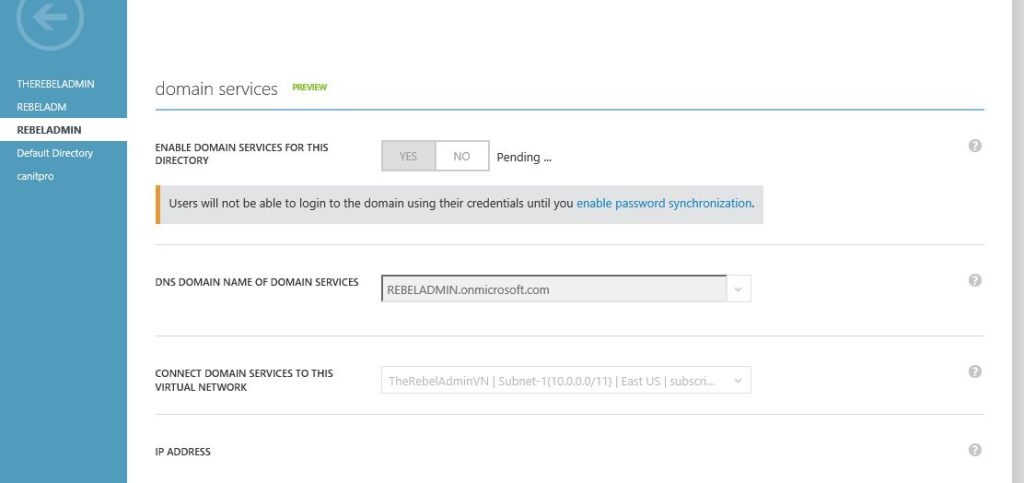
Task: Open help for DNS Domain Name
Action: pos(975,281)
